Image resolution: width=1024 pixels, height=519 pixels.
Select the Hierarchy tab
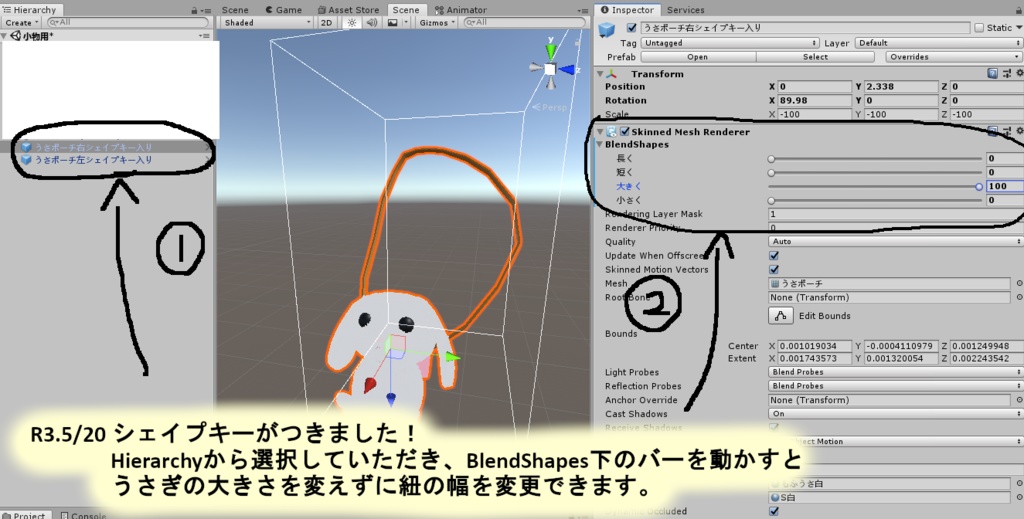(x=30, y=10)
